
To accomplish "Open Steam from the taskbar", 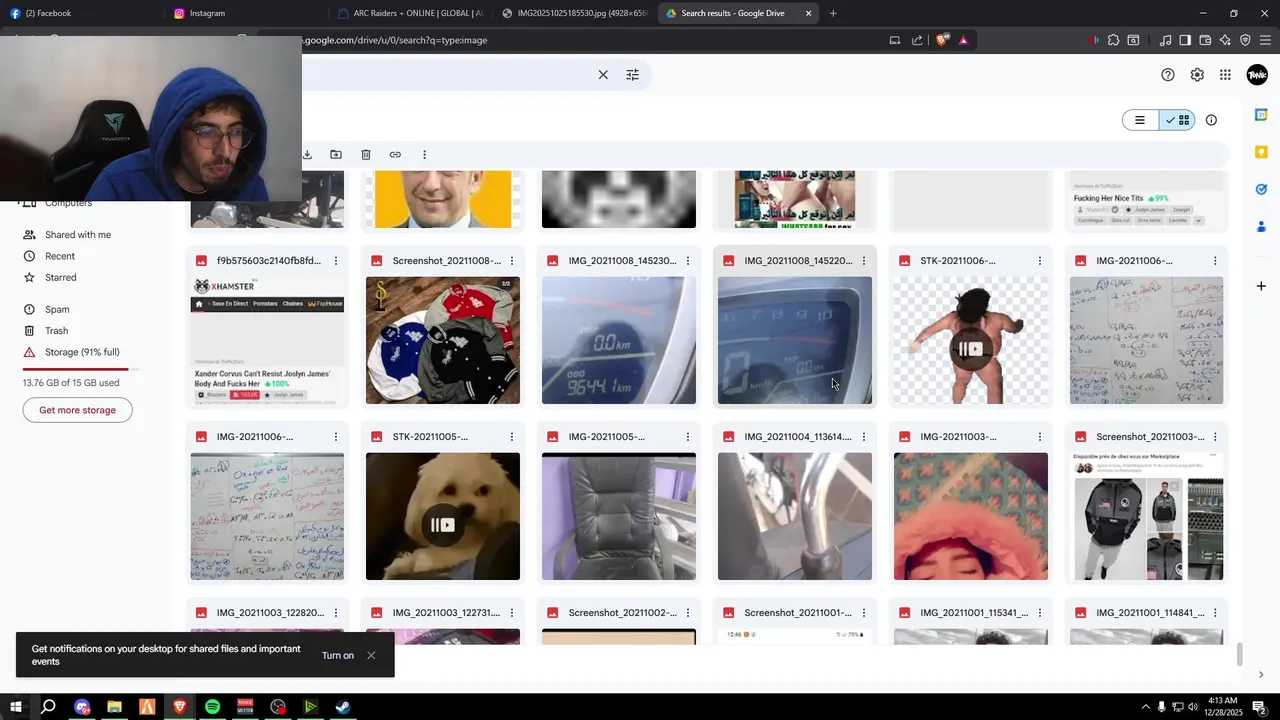I will pos(342,707).
